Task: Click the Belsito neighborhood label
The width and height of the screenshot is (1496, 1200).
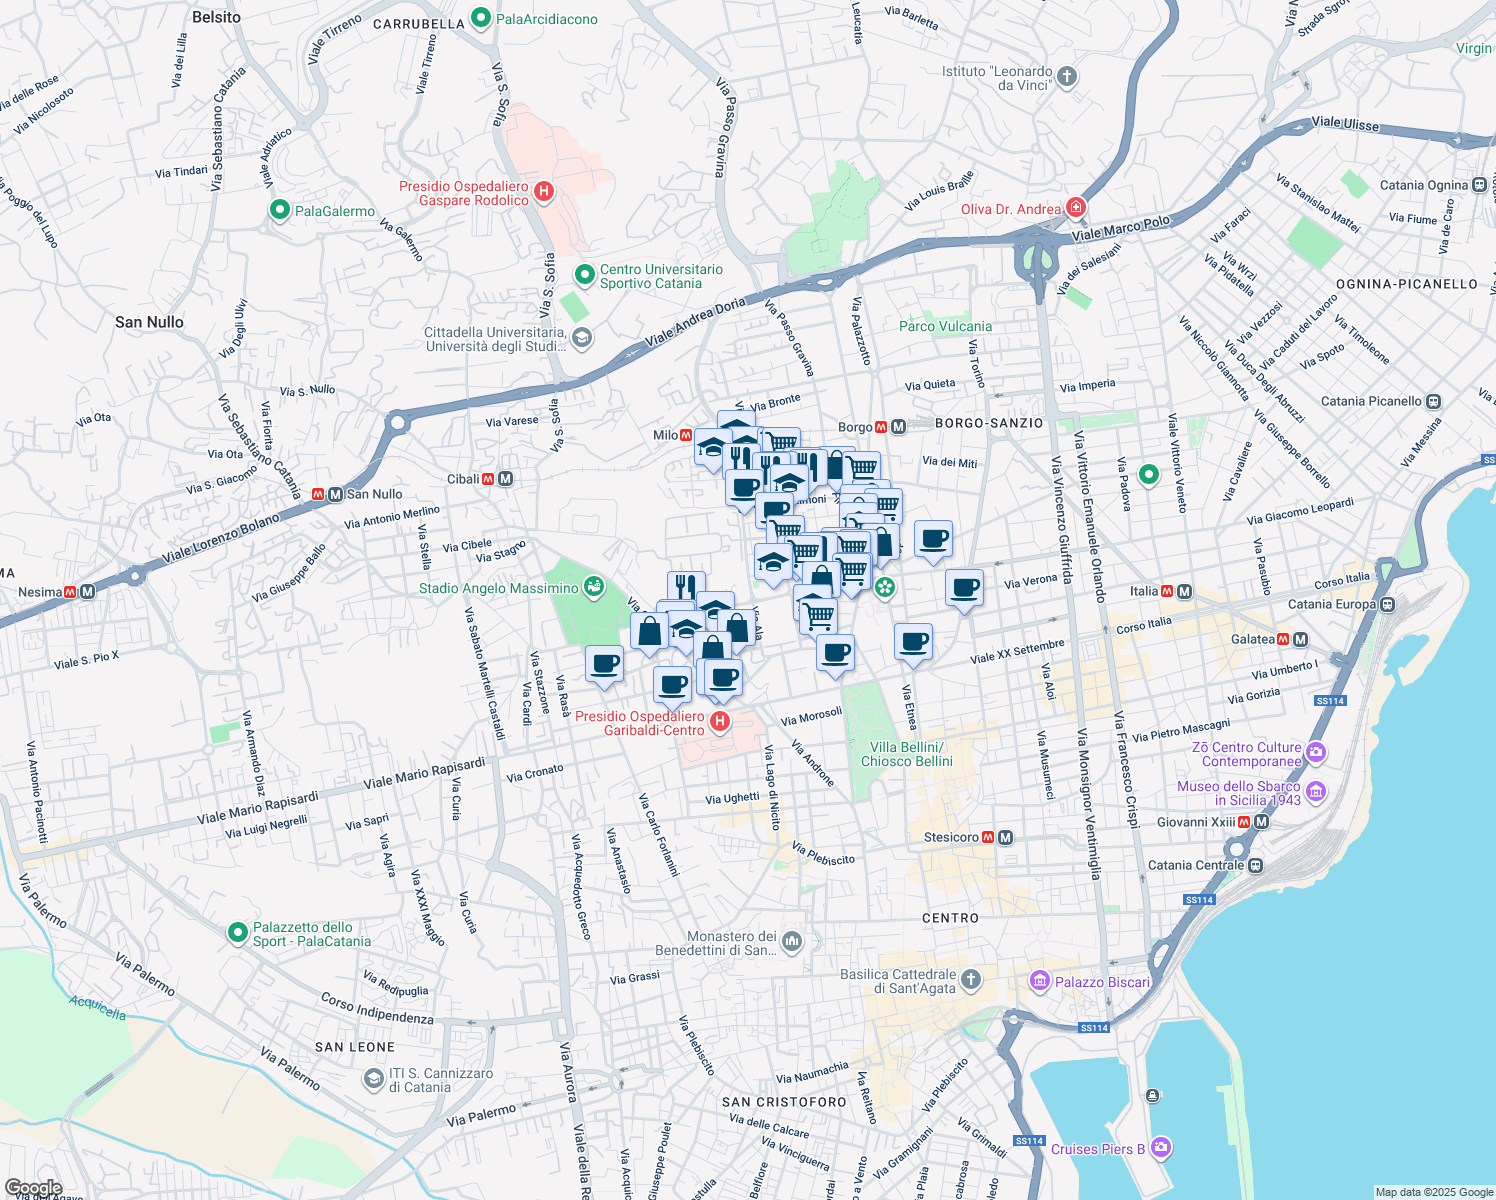Action: pos(217,17)
